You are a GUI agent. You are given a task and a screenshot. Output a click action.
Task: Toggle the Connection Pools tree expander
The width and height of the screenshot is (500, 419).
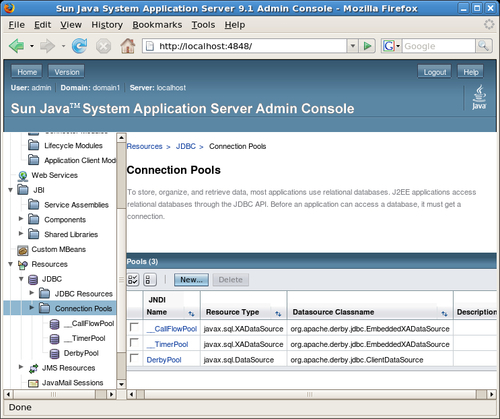coord(31,307)
